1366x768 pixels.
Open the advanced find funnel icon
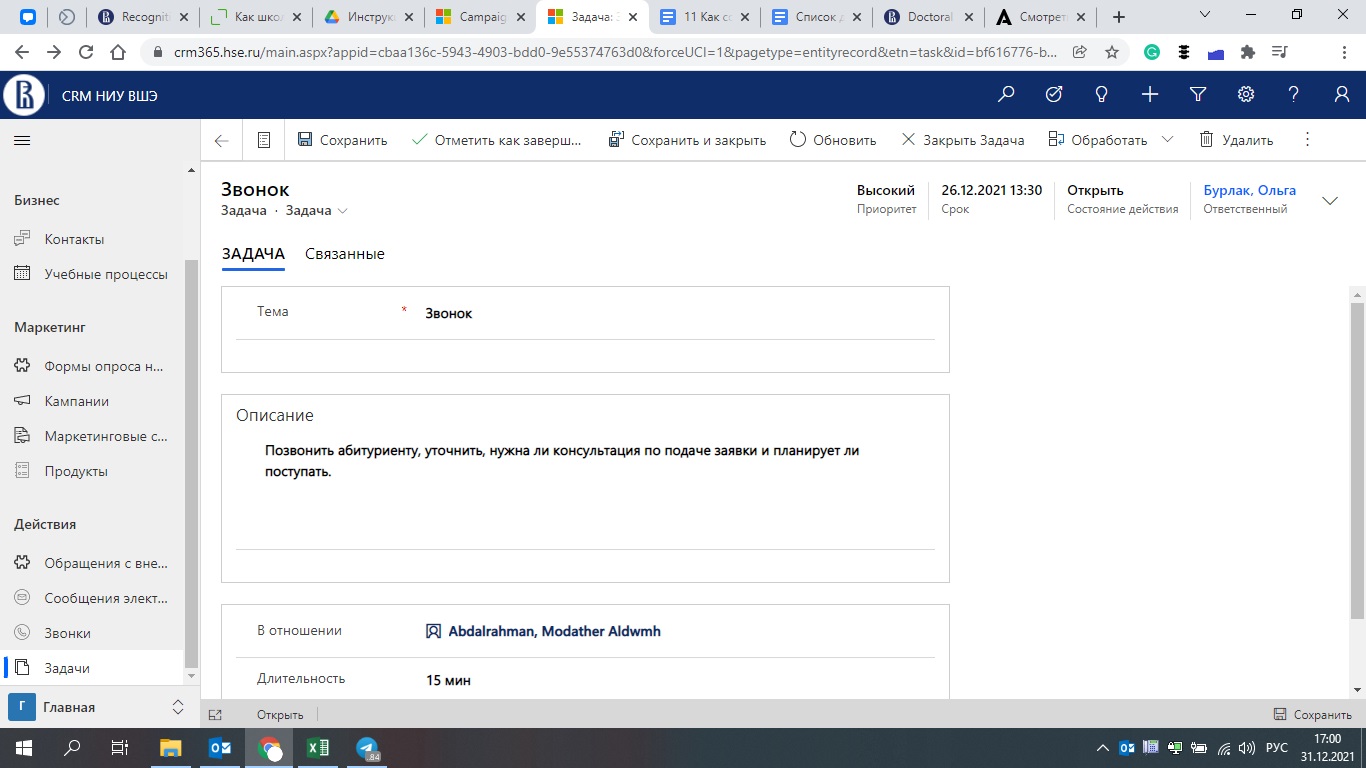1198,95
